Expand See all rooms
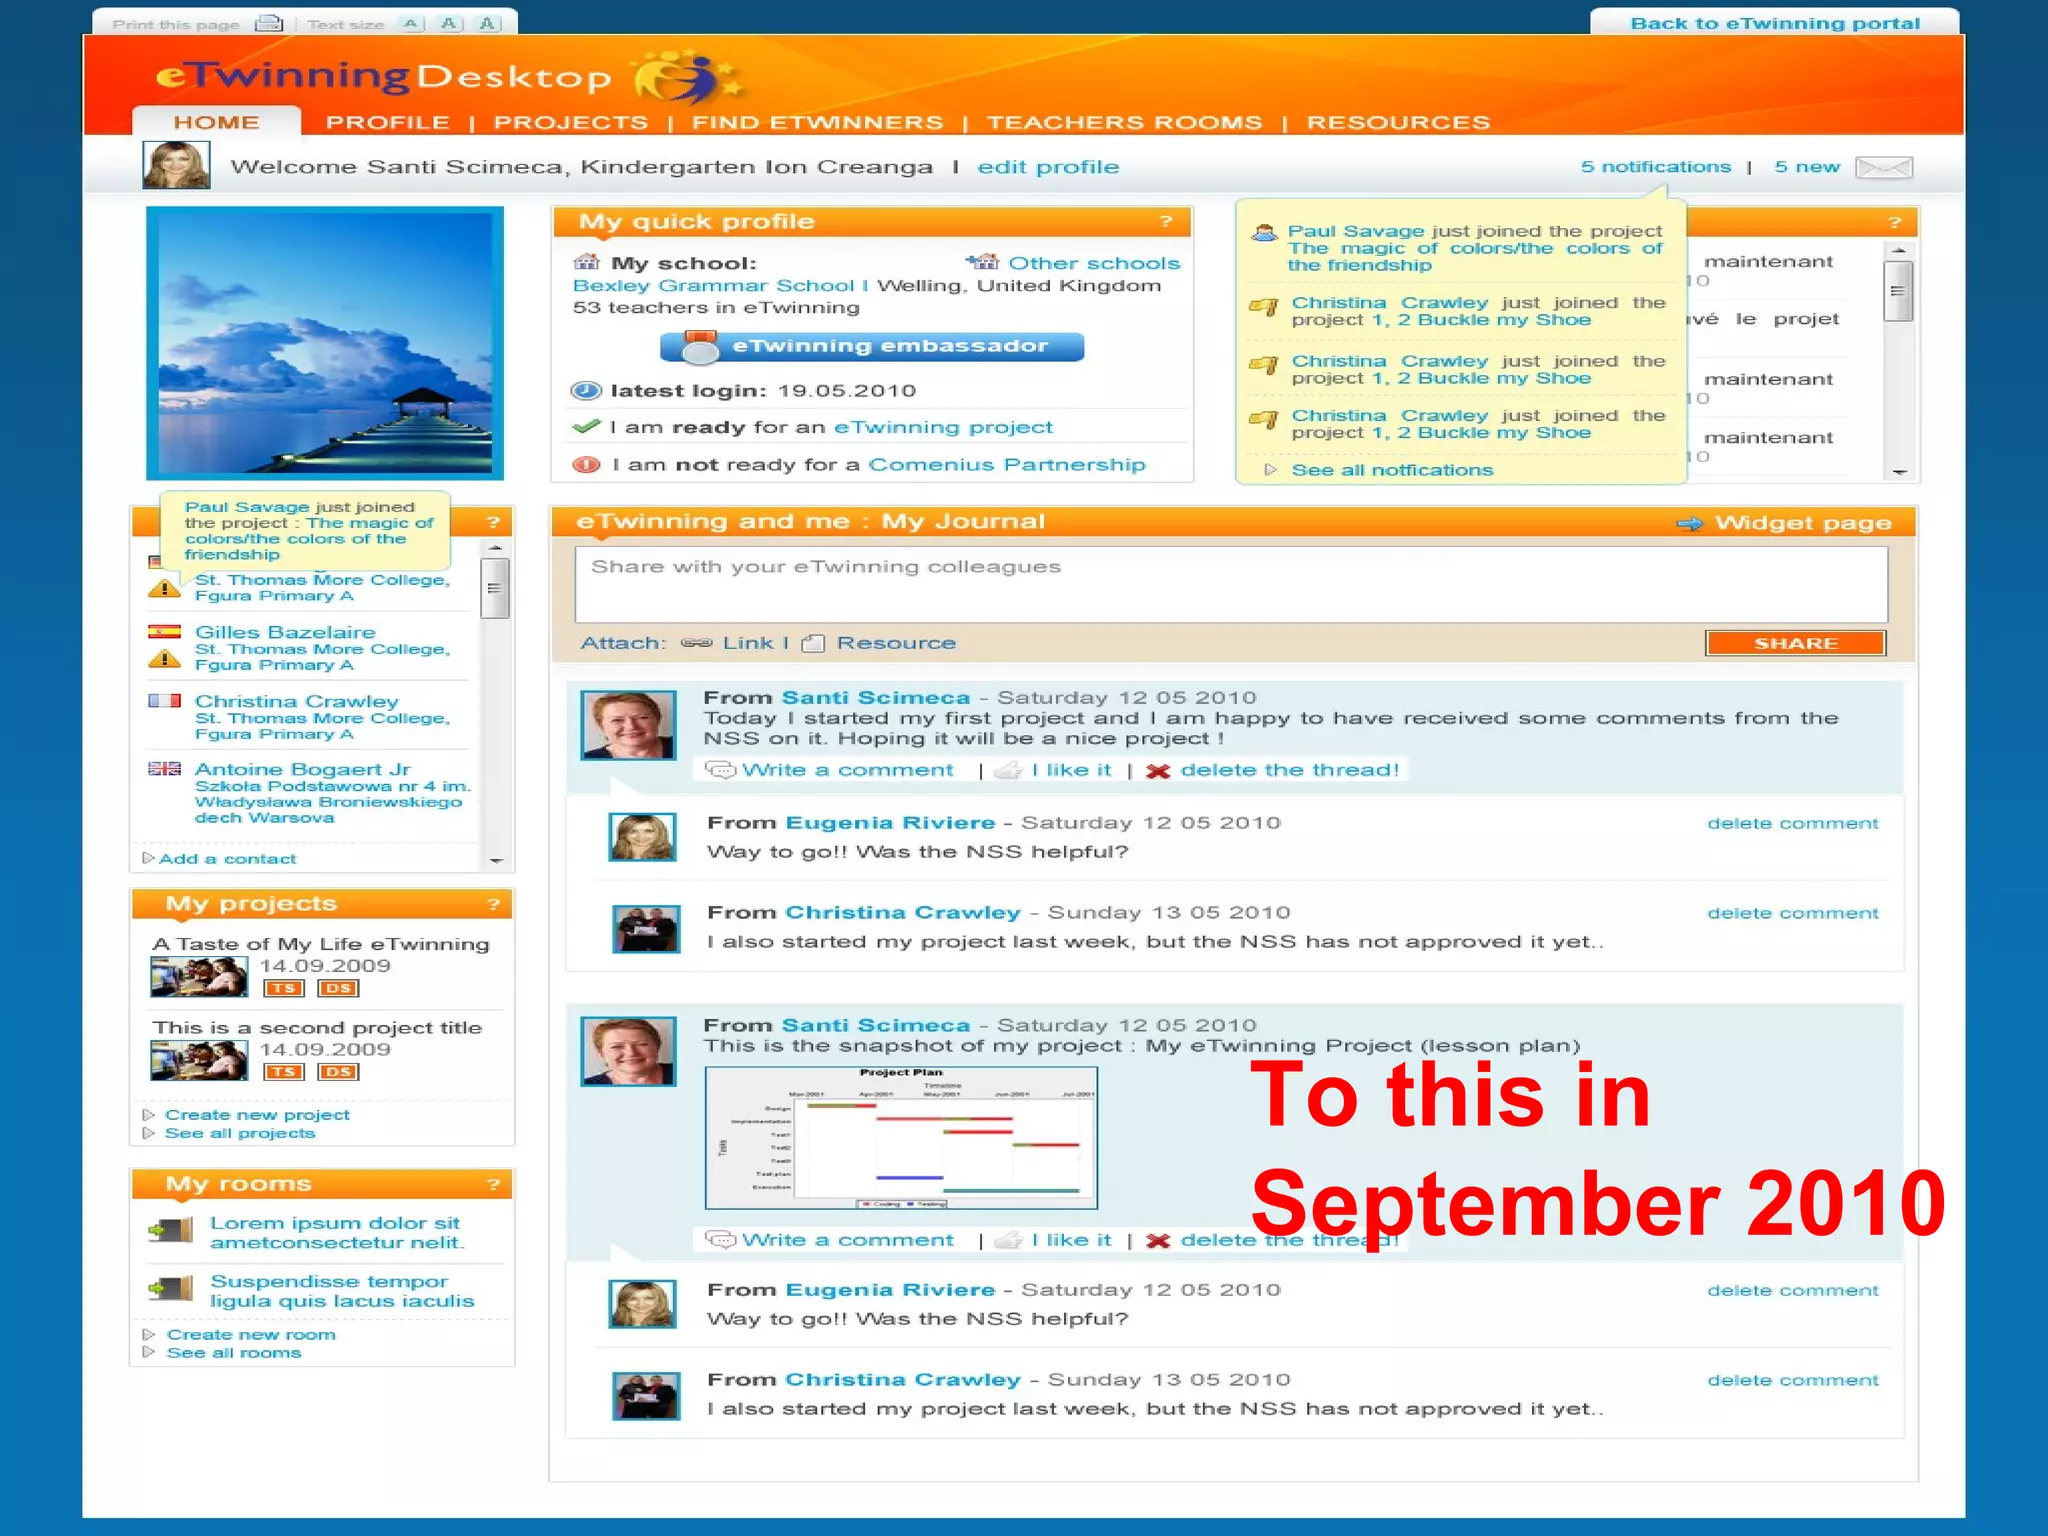Image resolution: width=2048 pixels, height=1536 pixels. click(x=234, y=1353)
